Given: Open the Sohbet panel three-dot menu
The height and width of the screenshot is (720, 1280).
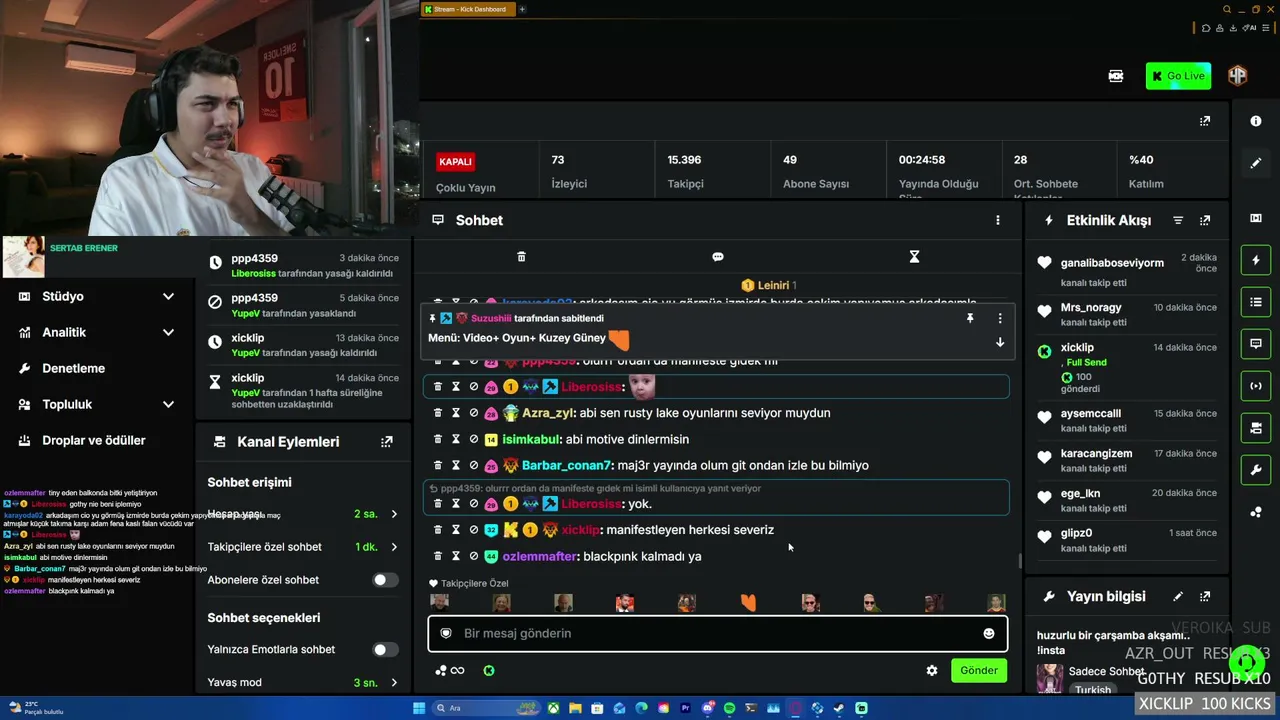Looking at the screenshot, I should [997, 220].
